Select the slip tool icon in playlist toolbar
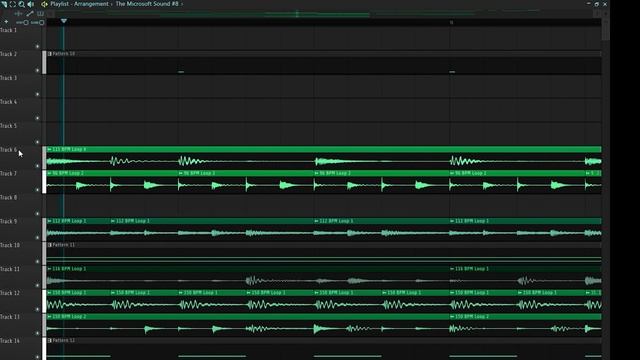Screen dimensions: 640x360 (x=4, y=4)
